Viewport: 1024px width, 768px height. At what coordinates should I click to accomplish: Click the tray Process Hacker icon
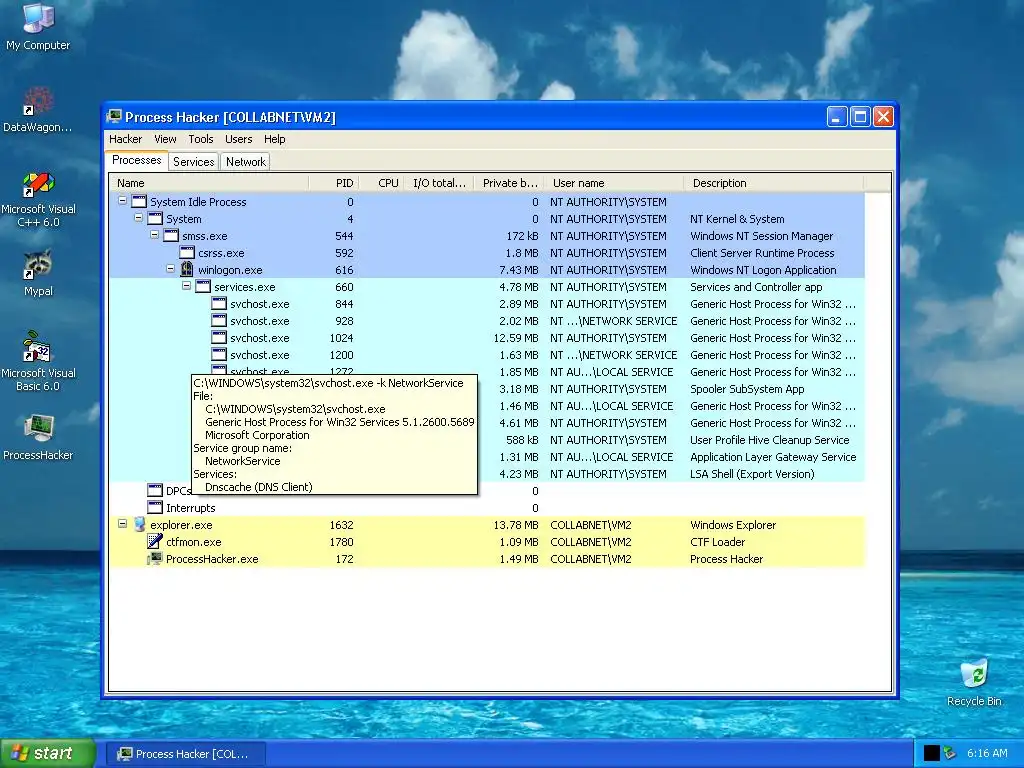click(x=950, y=753)
